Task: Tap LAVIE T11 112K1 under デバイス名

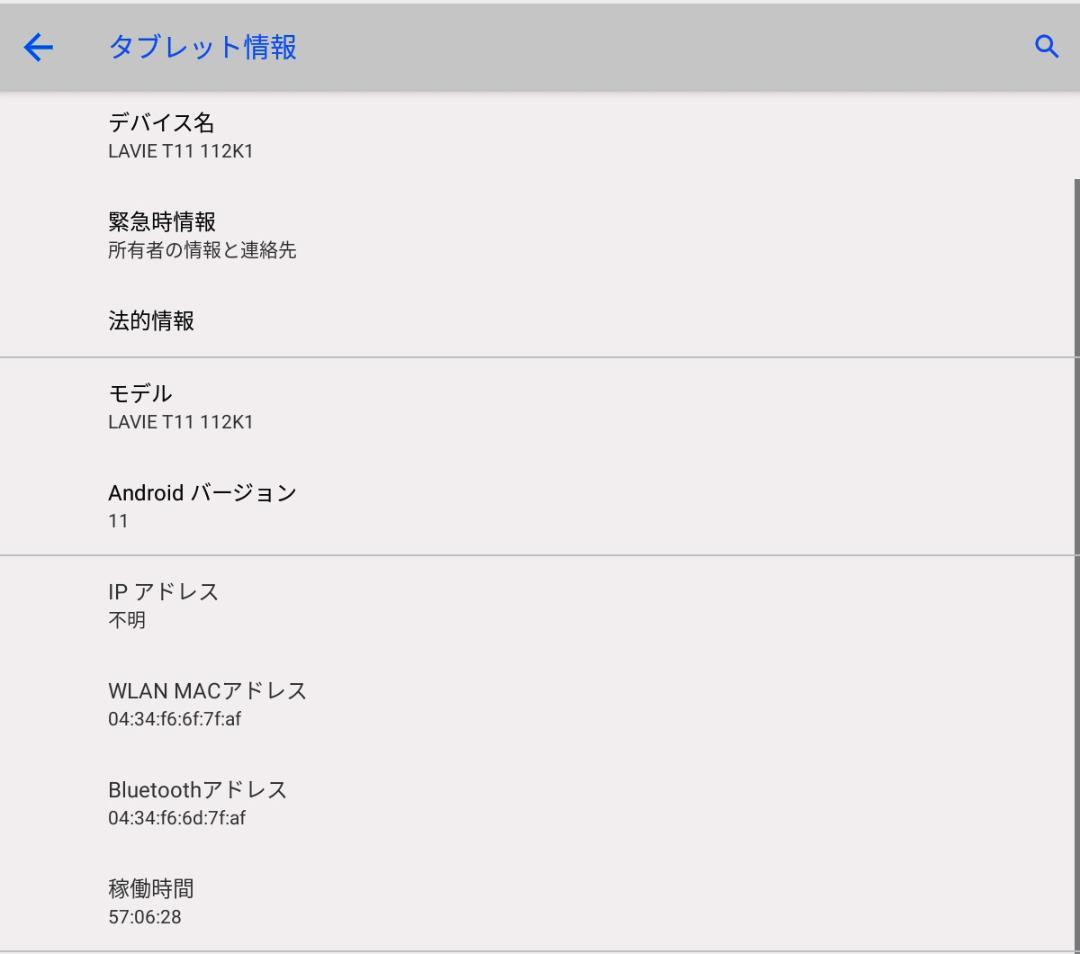Action: point(180,151)
